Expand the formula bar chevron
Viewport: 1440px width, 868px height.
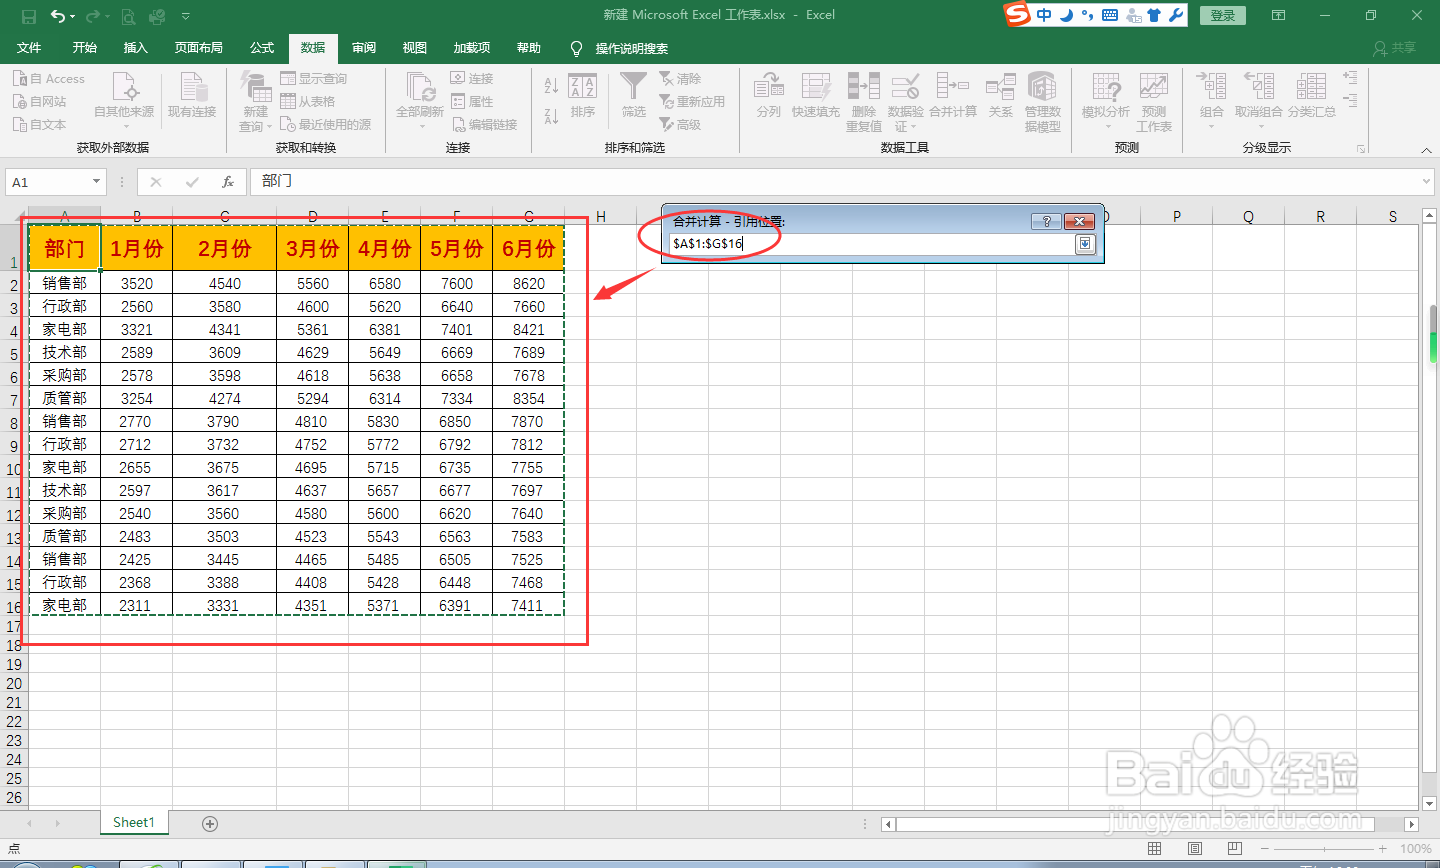coord(1427,181)
